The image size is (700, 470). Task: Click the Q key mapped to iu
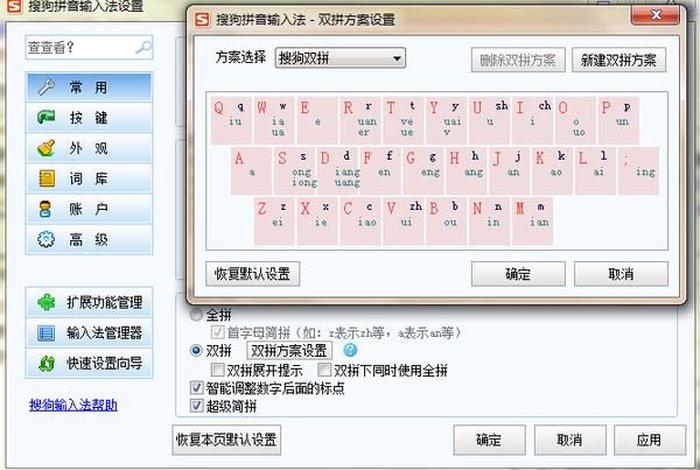231,120
